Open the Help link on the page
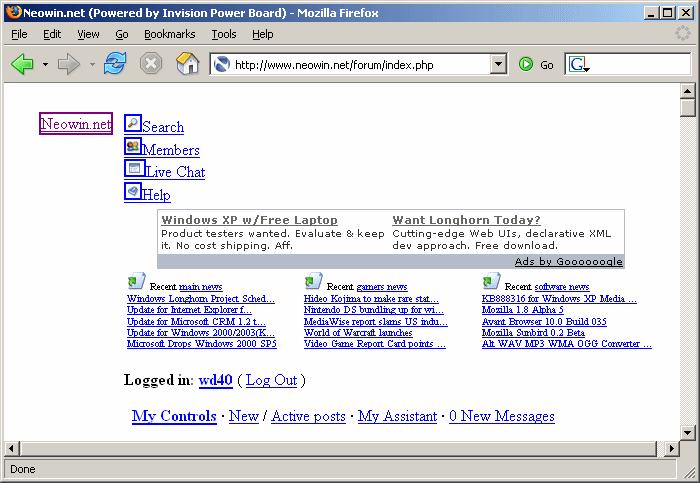The image size is (700, 483). click(156, 195)
